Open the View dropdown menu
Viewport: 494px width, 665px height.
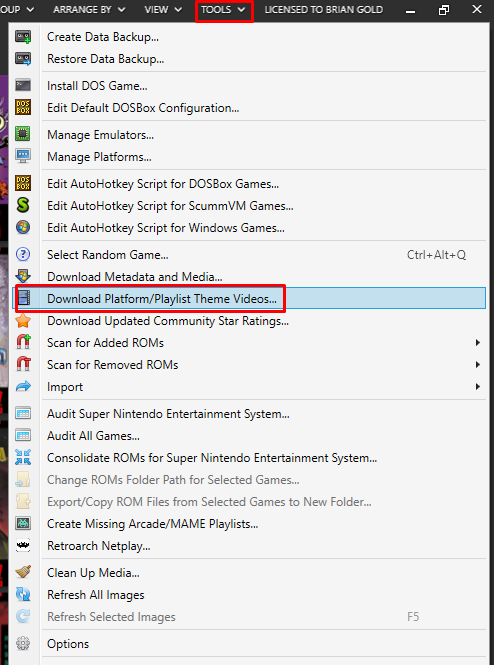point(163,9)
